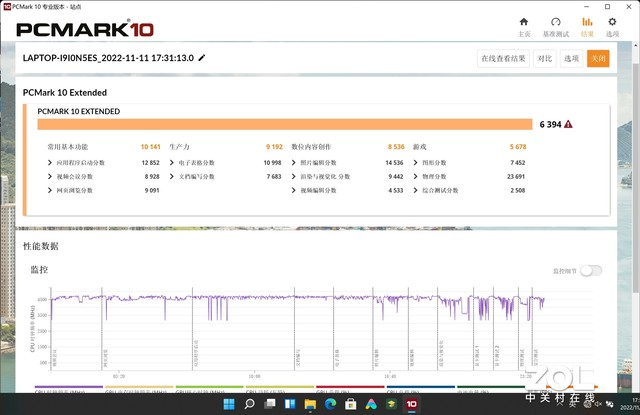
Task: Click the dark blue legend bar under chart
Action: (x=420, y=386)
